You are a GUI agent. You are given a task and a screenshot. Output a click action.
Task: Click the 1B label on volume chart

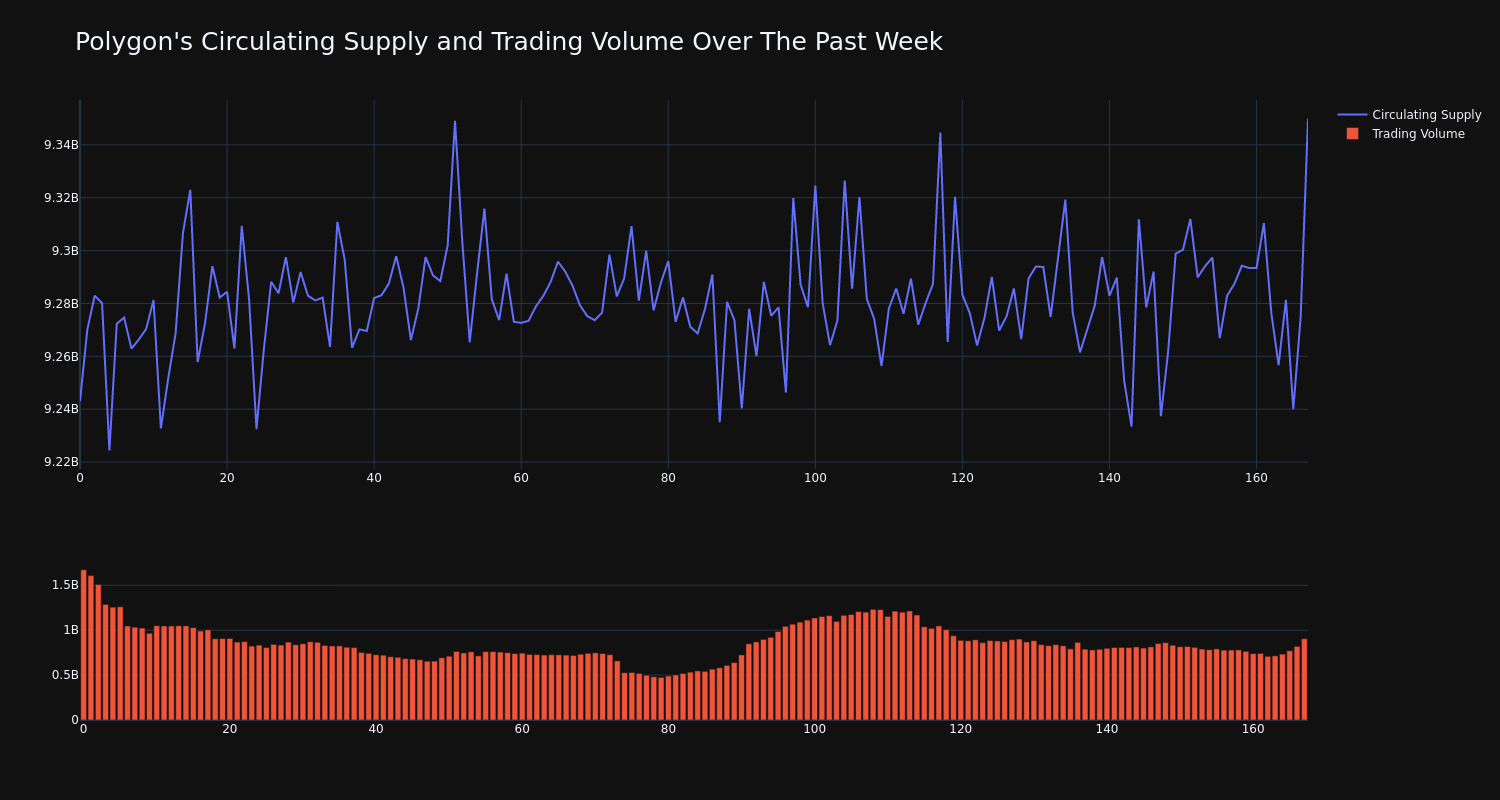(x=71, y=630)
